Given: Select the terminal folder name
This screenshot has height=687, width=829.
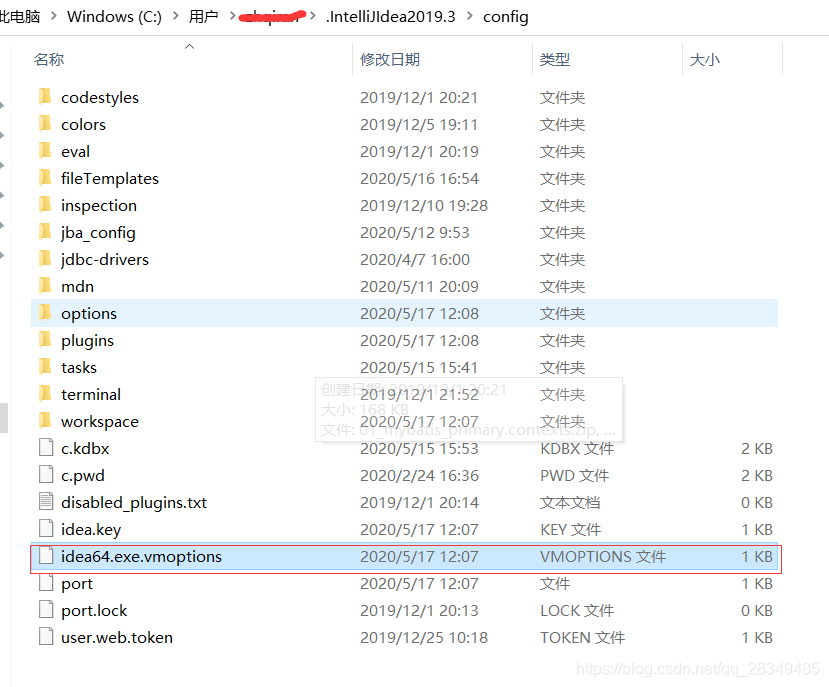Looking at the screenshot, I should coord(91,395).
